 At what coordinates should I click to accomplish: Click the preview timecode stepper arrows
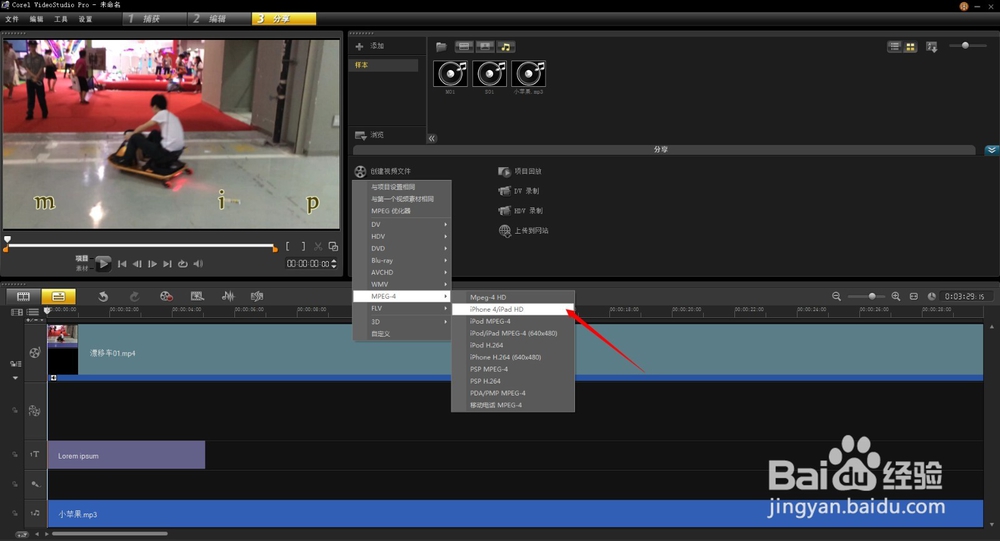pyautogui.click(x=334, y=263)
